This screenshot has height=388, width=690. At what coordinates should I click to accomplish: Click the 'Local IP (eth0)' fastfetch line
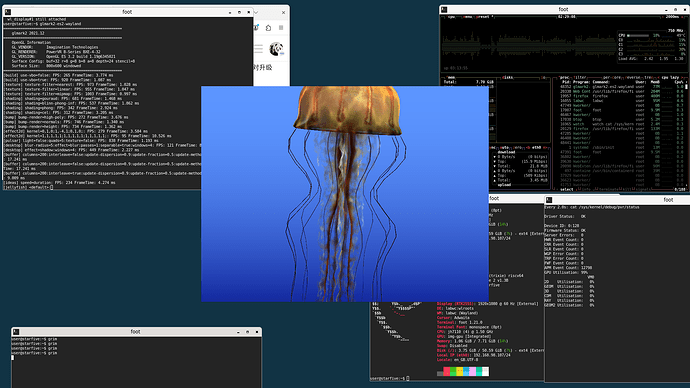click(473, 355)
